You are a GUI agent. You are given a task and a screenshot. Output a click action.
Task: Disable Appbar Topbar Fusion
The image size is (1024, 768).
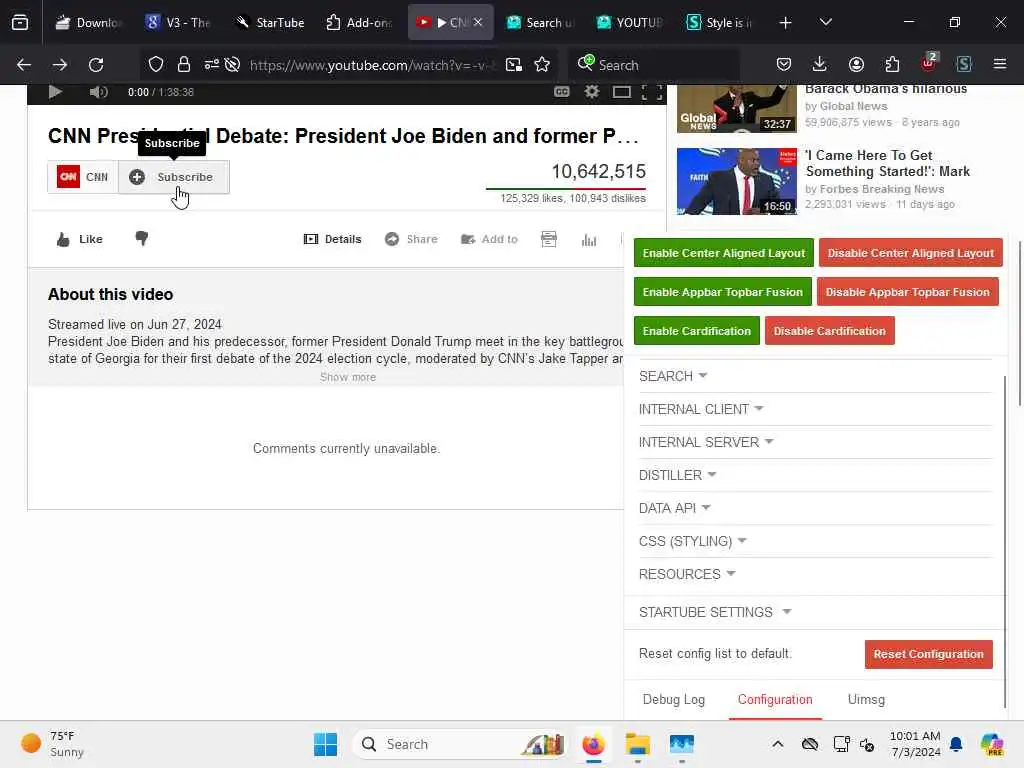907,292
